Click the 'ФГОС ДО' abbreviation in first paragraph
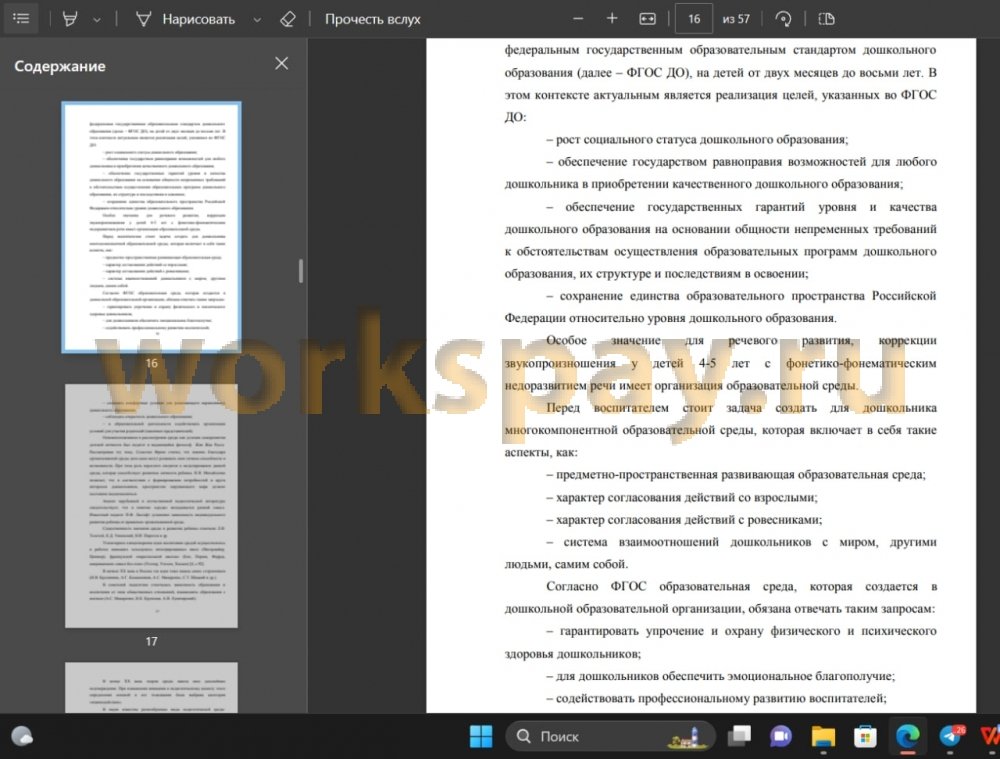The image size is (1000, 759). (656, 73)
